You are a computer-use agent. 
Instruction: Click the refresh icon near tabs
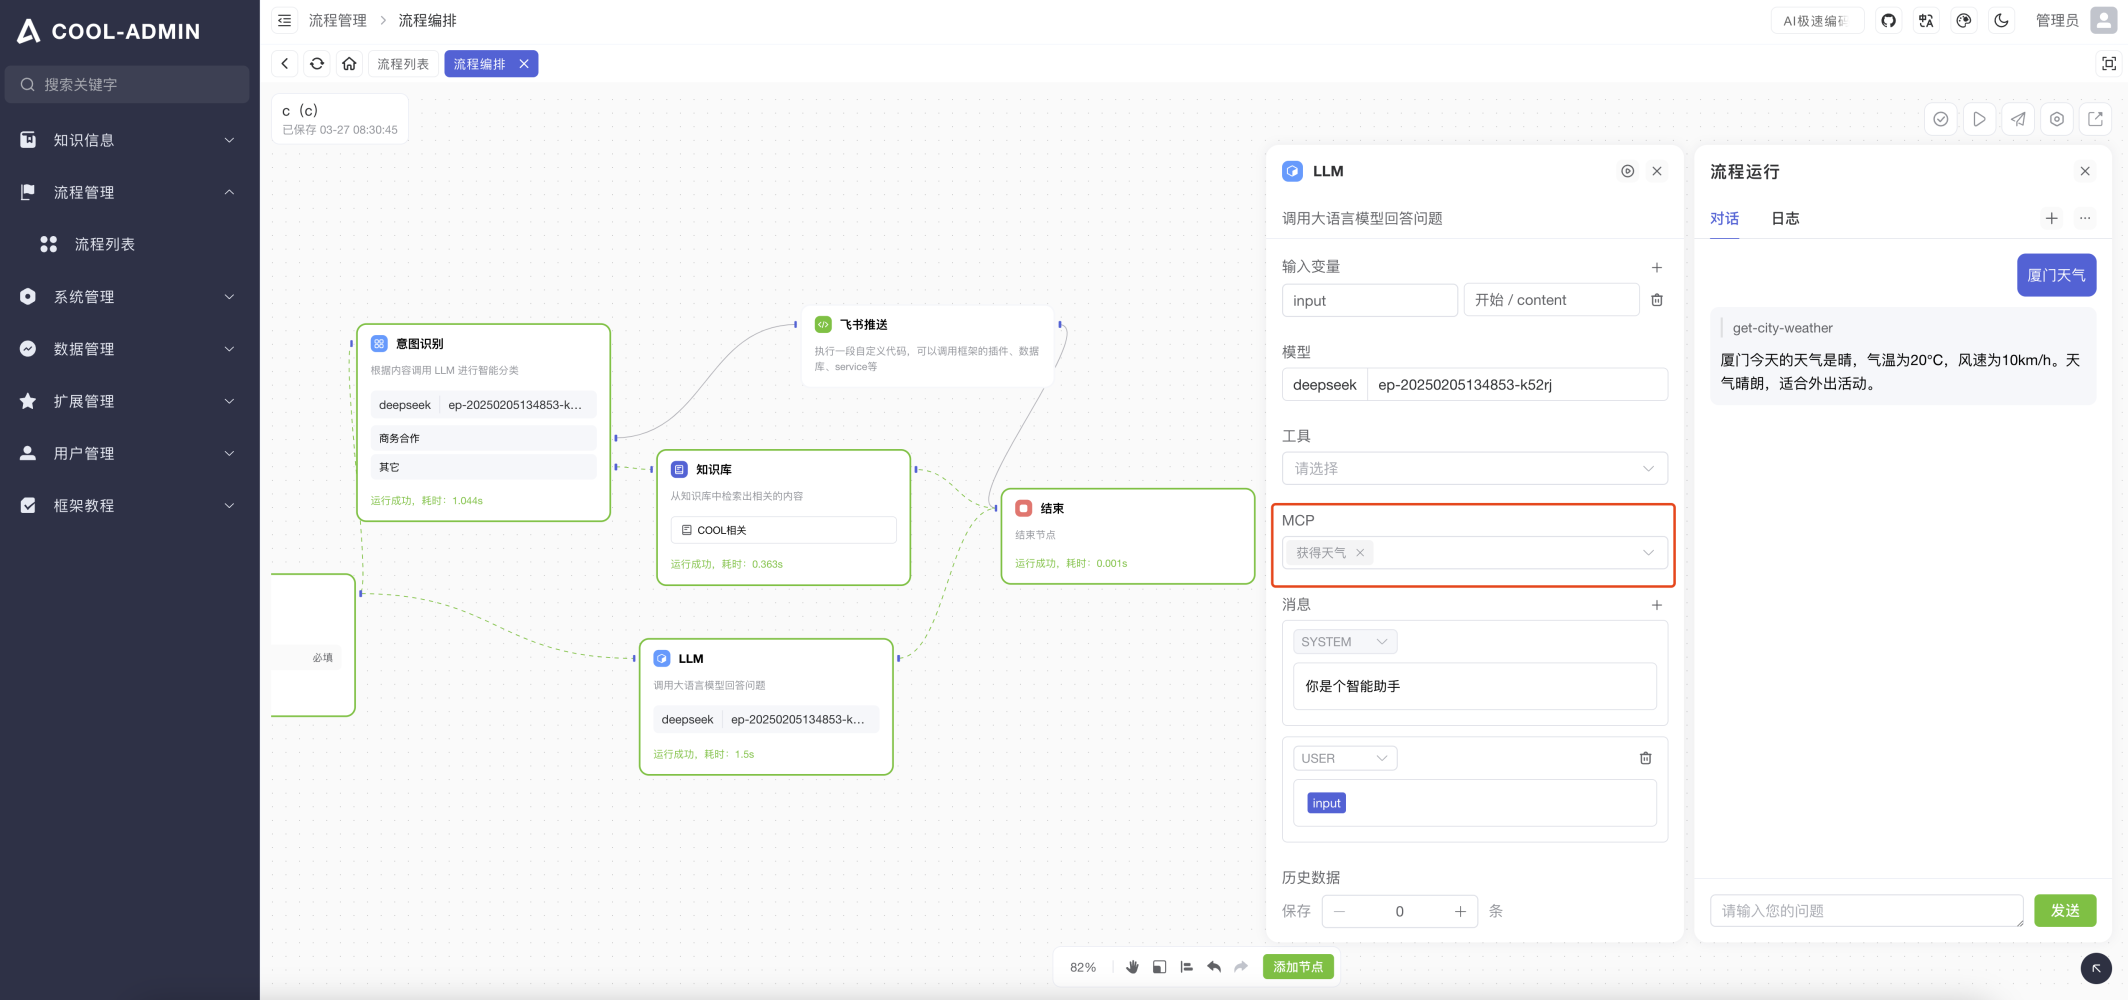tap(317, 64)
